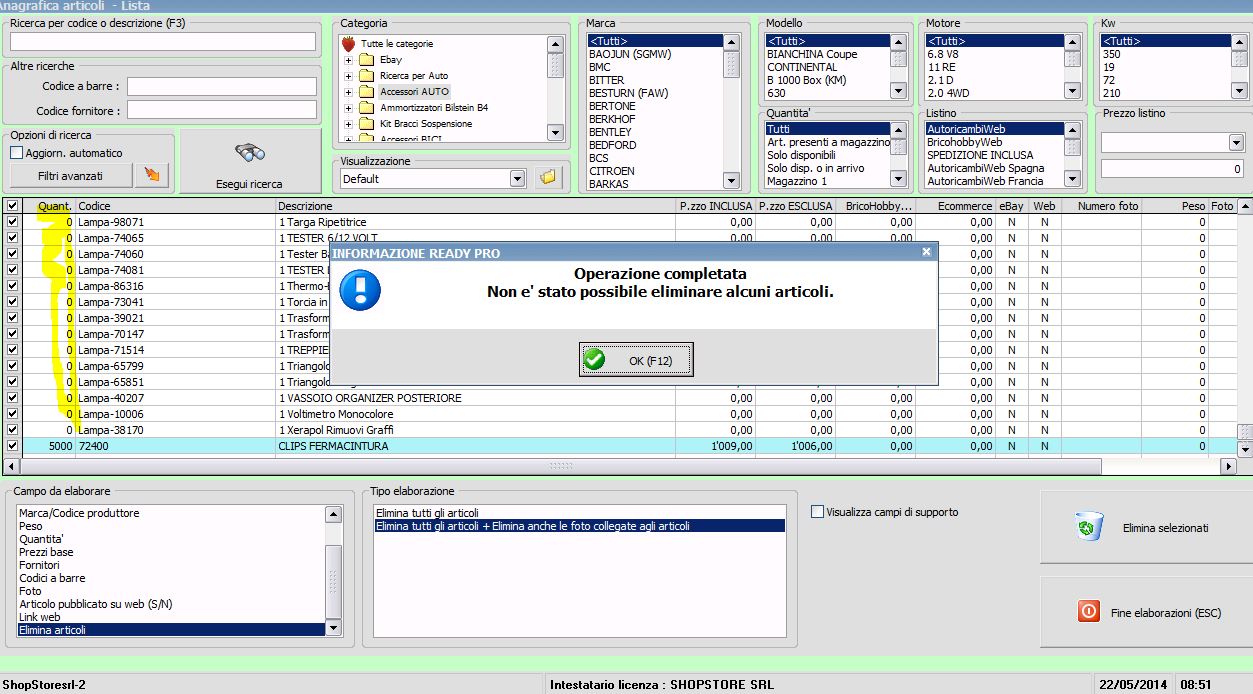This screenshot has height=694, width=1253.
Task: Focus the Codice fornitore field
Action: coord(221,110)
